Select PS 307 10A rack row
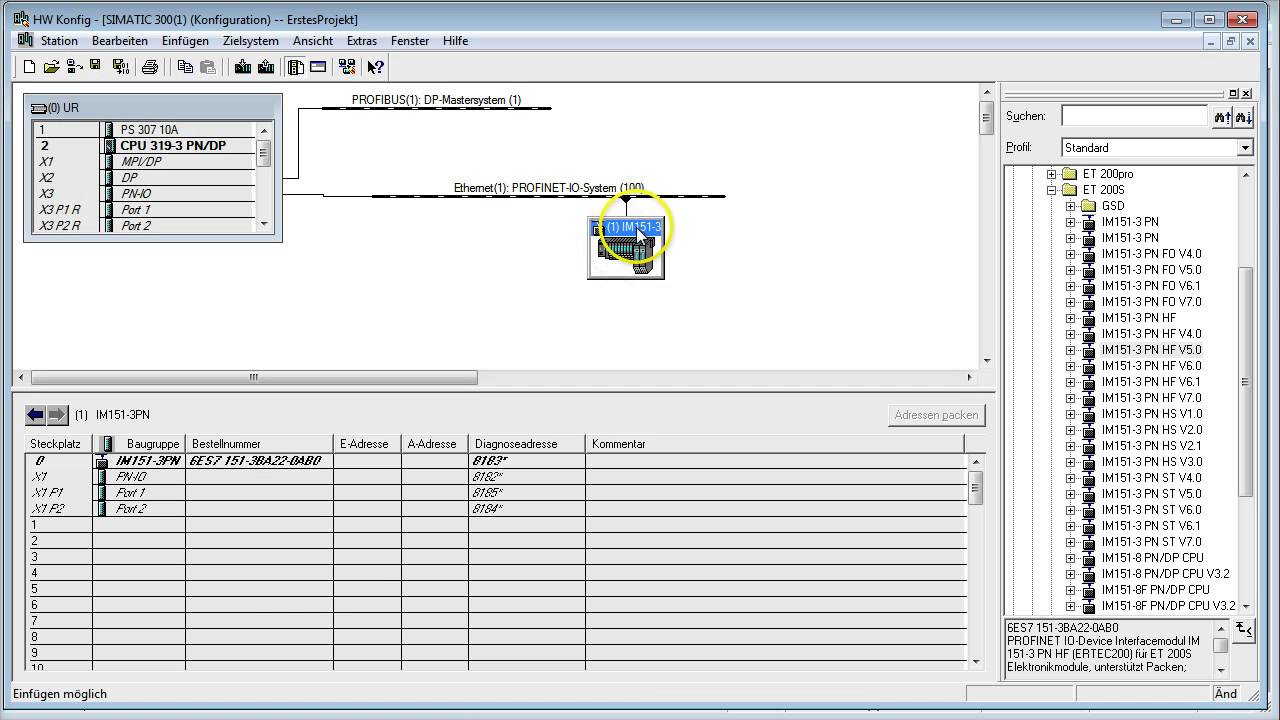This screenshot has width=1280, height=720. (x=146, y=130)
